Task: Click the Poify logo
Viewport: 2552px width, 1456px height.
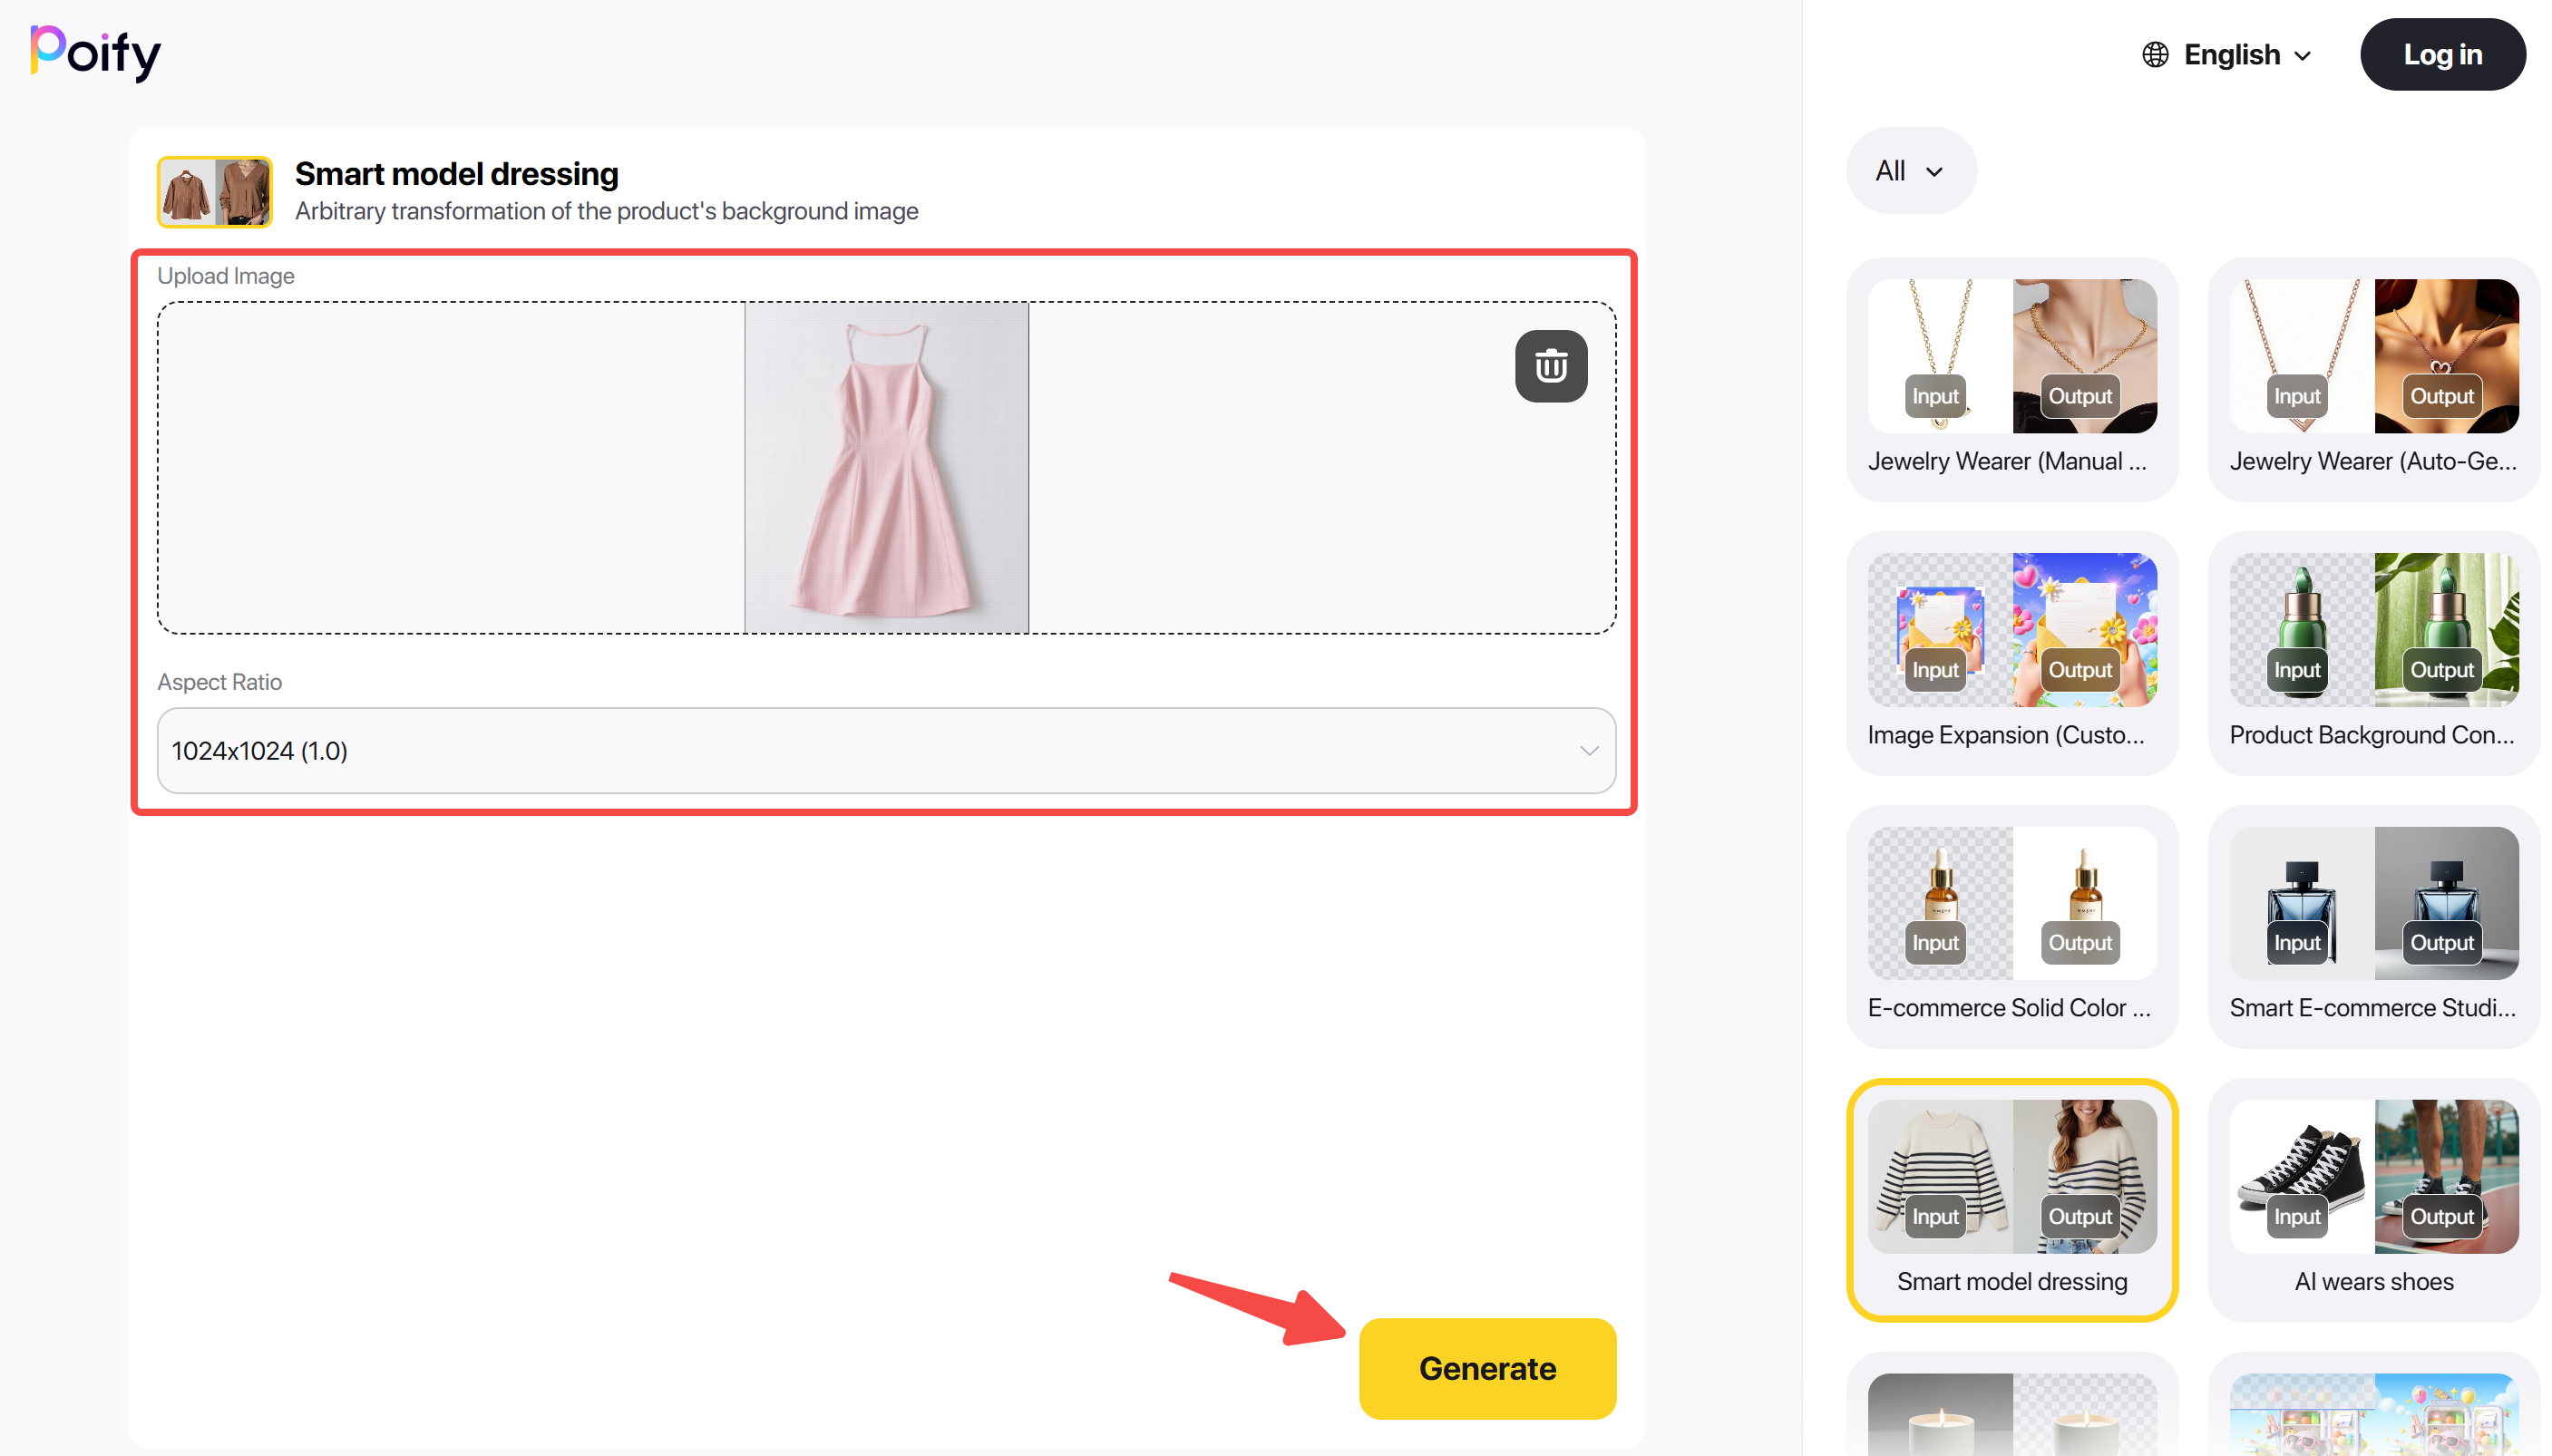Action: 95,53
